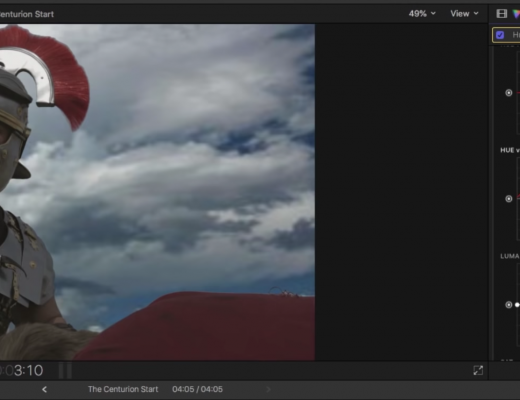Click the Centurion Start viewer title
Image resolution: width=520 pixels, height=400 pixels.
[x=27, y=14]
